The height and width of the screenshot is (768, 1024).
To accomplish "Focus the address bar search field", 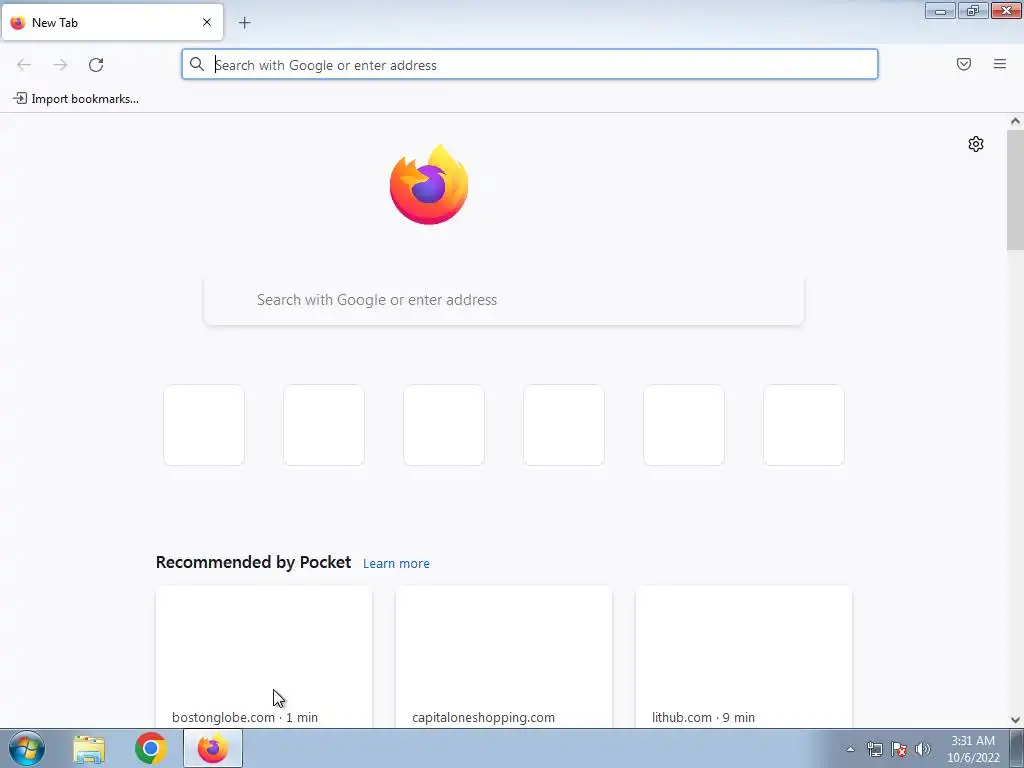I will [530, 65].
